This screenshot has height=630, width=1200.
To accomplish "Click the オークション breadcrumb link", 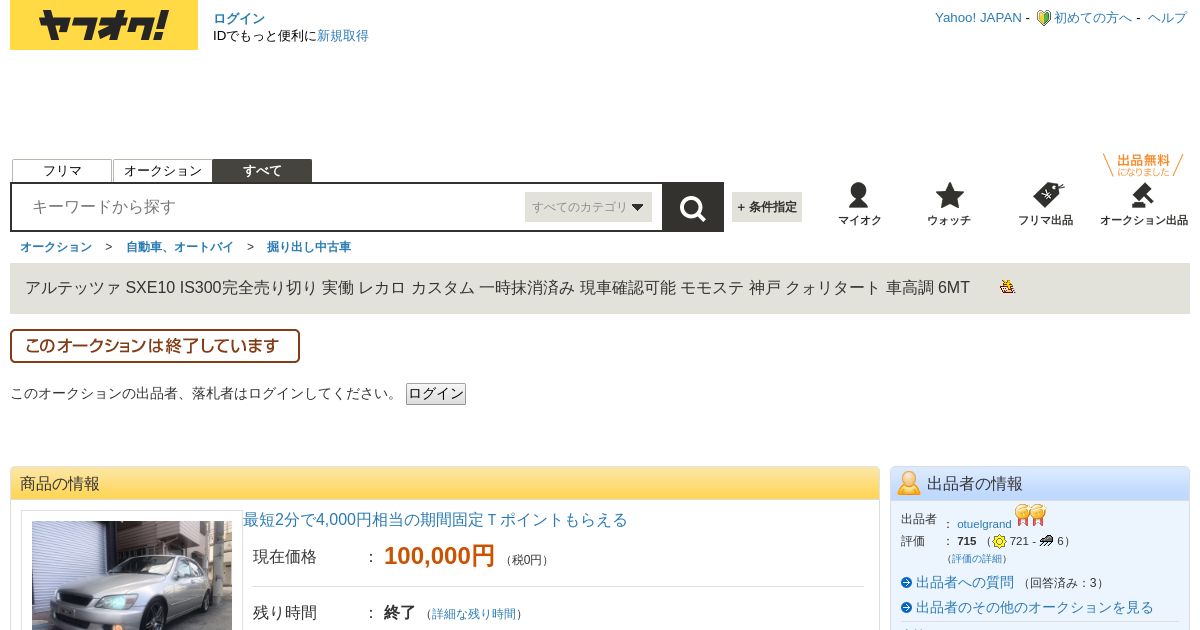I will coord(56,247).
